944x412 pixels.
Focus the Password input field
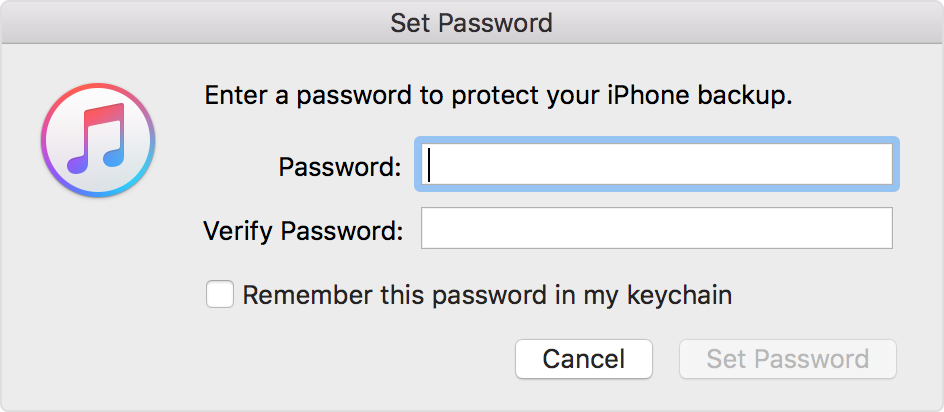pyautogui.click(x=658, y=165)
